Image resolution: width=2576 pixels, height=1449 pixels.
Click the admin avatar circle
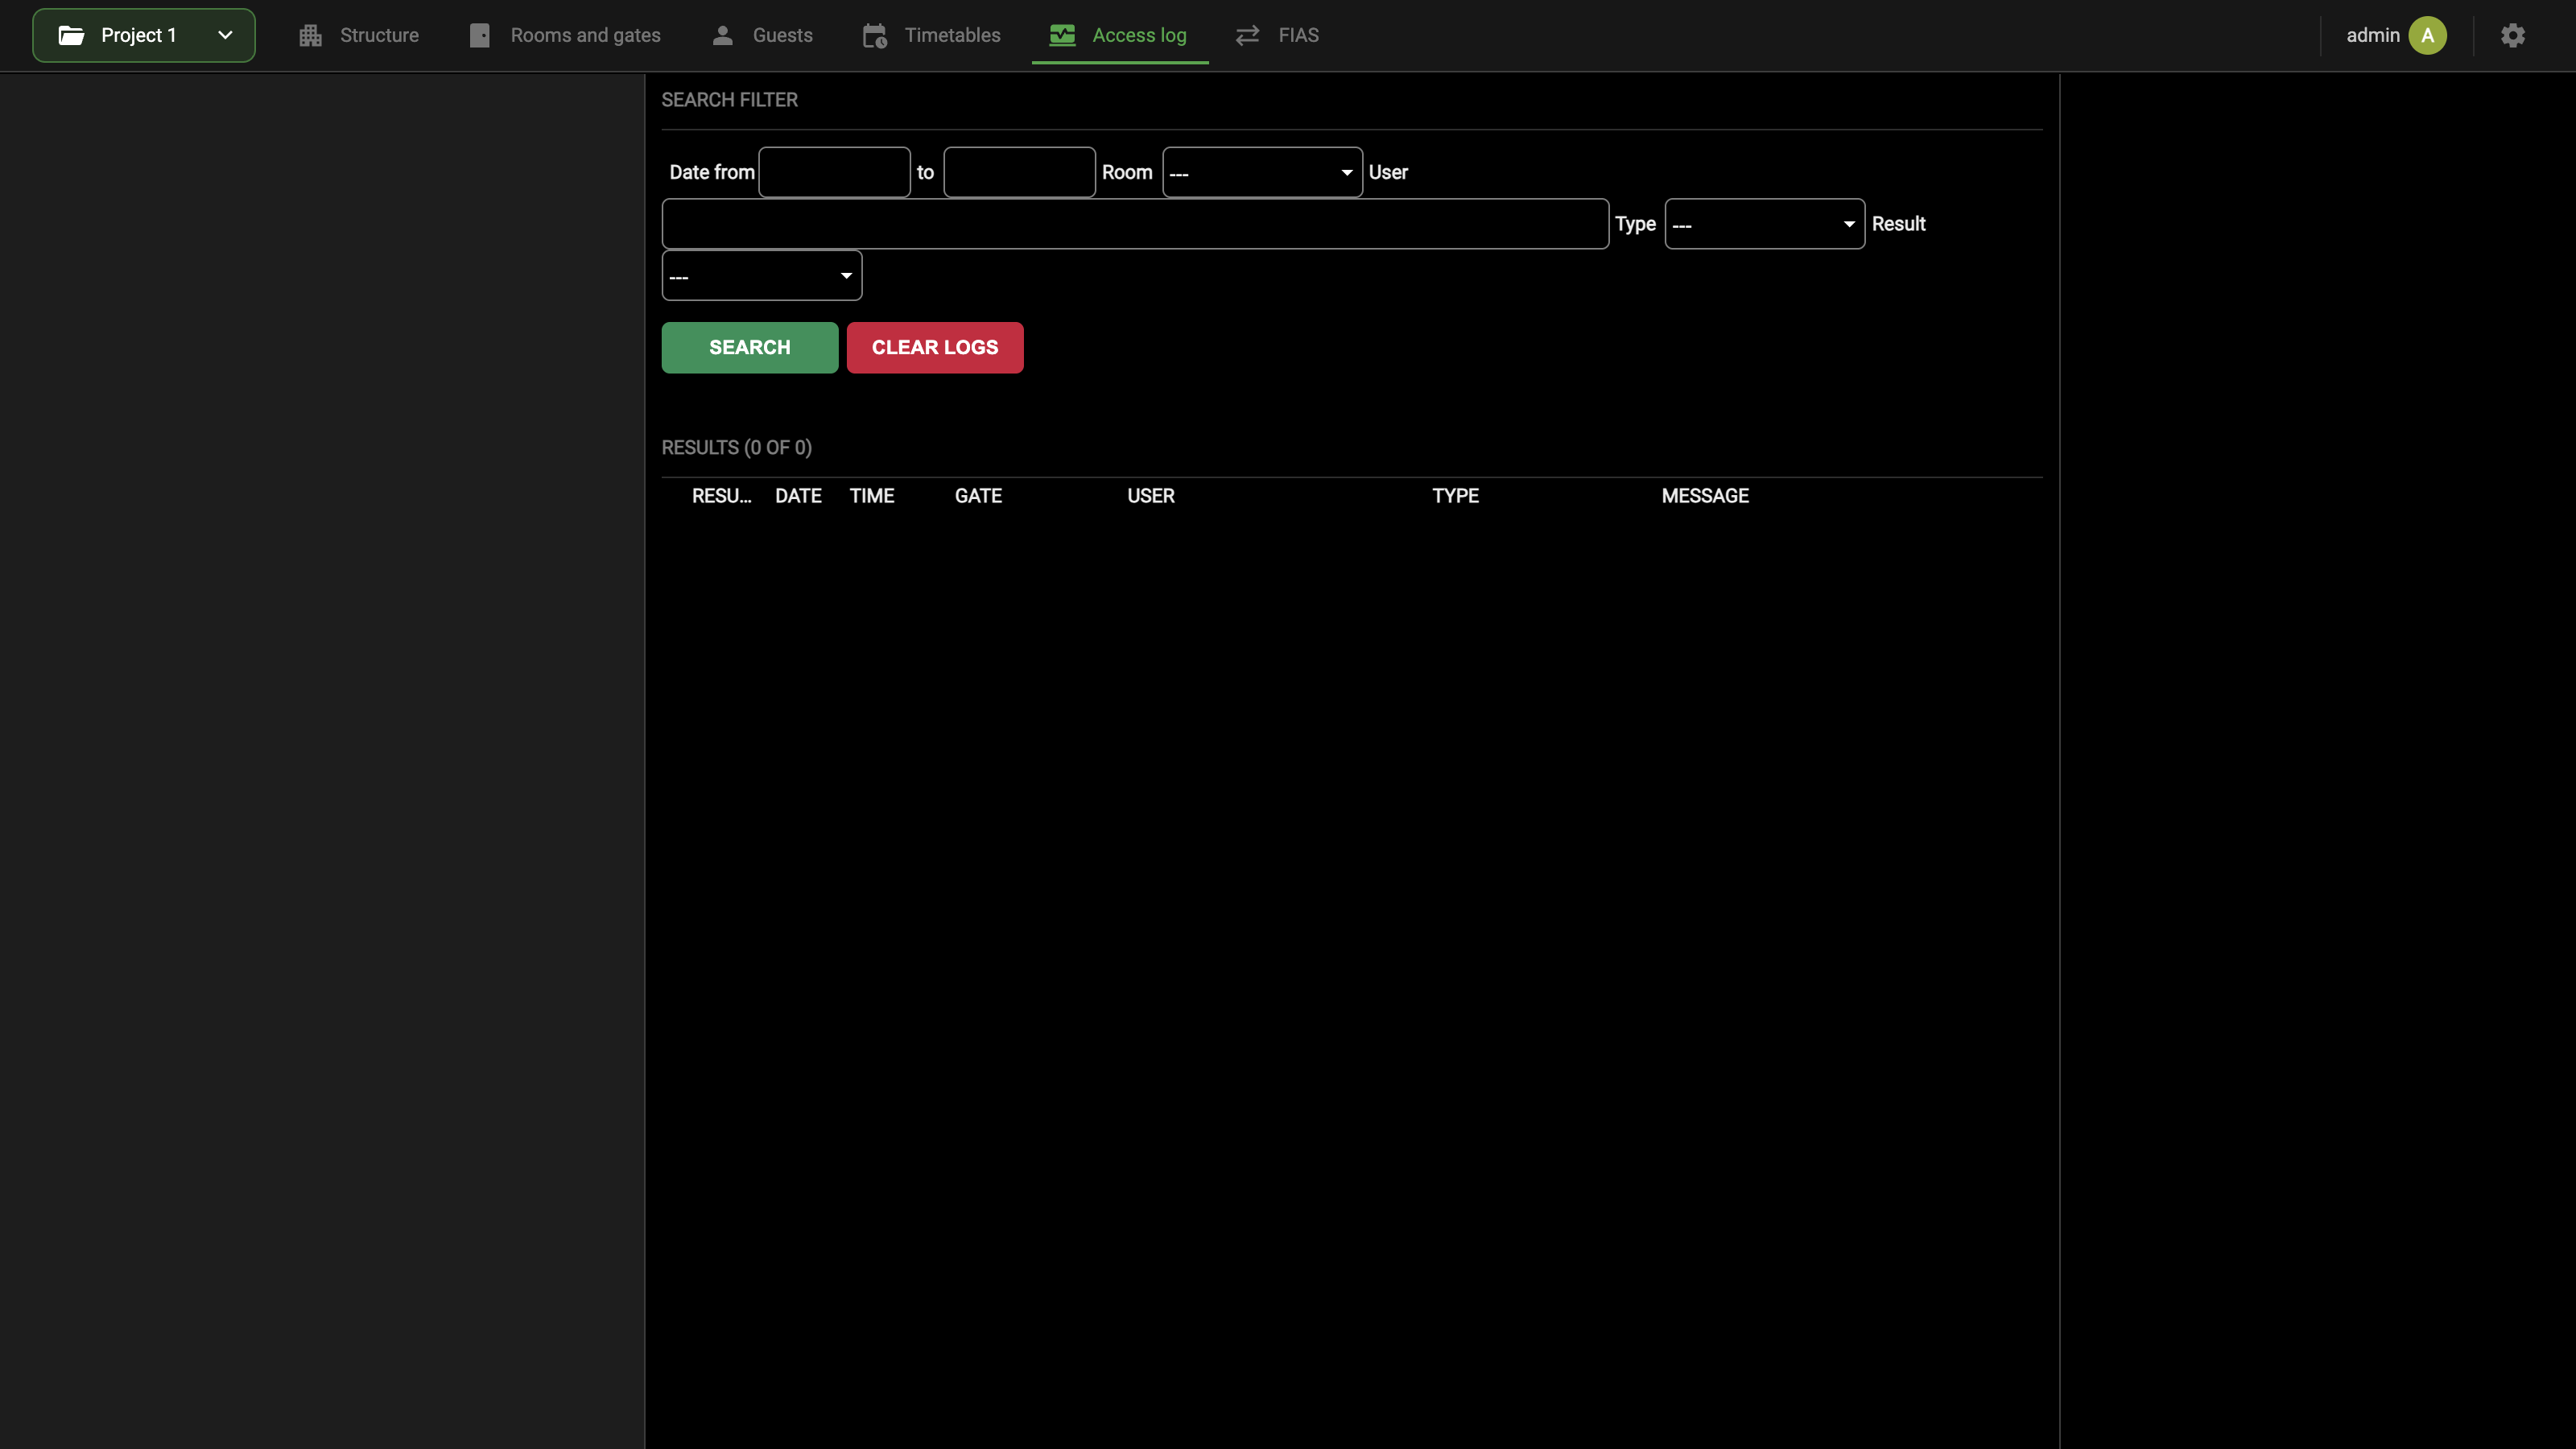click(2427, 36)
